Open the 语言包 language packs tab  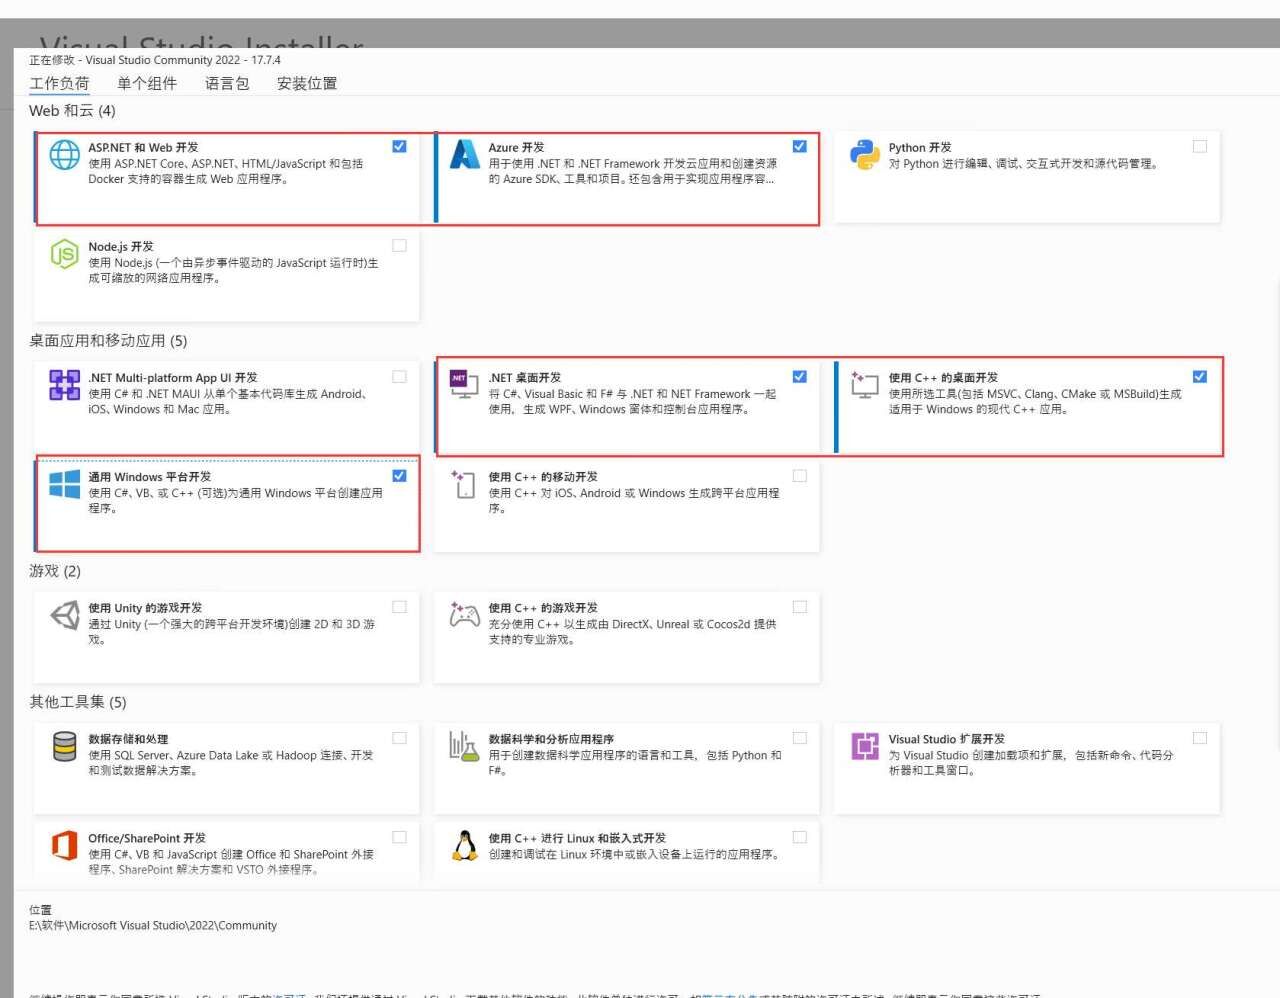click(227, 83)
